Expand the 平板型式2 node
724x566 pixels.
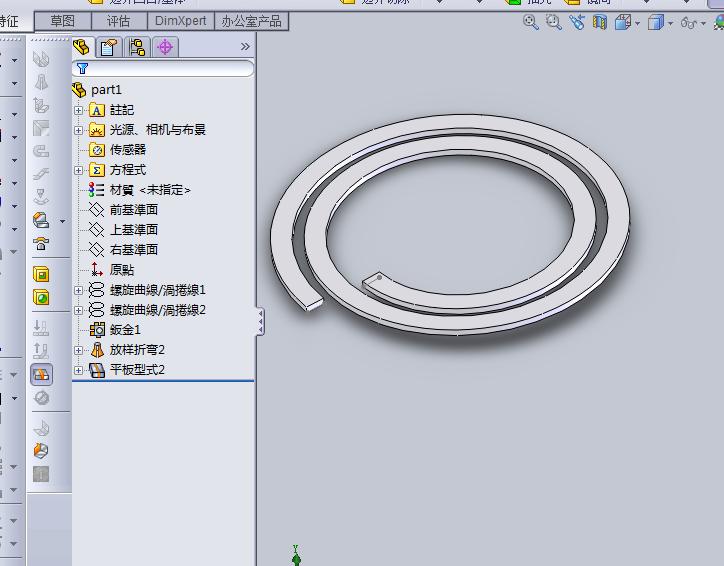[78, 370]
